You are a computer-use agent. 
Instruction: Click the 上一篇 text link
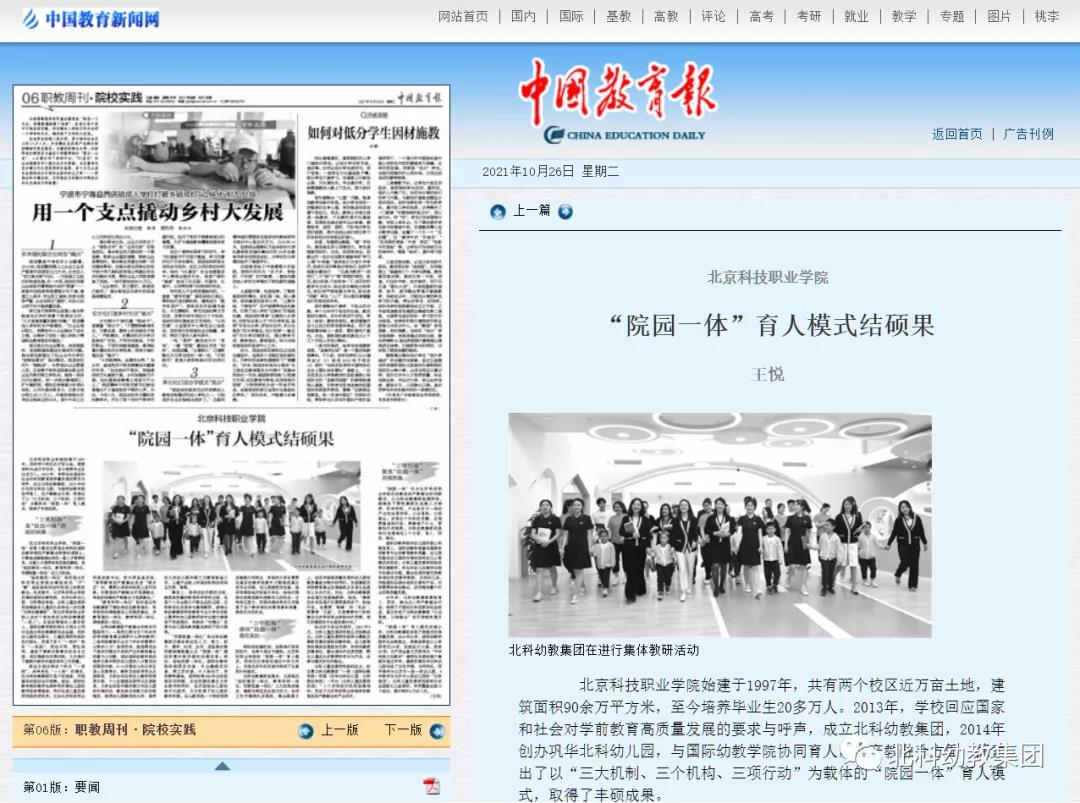[531, 211]
